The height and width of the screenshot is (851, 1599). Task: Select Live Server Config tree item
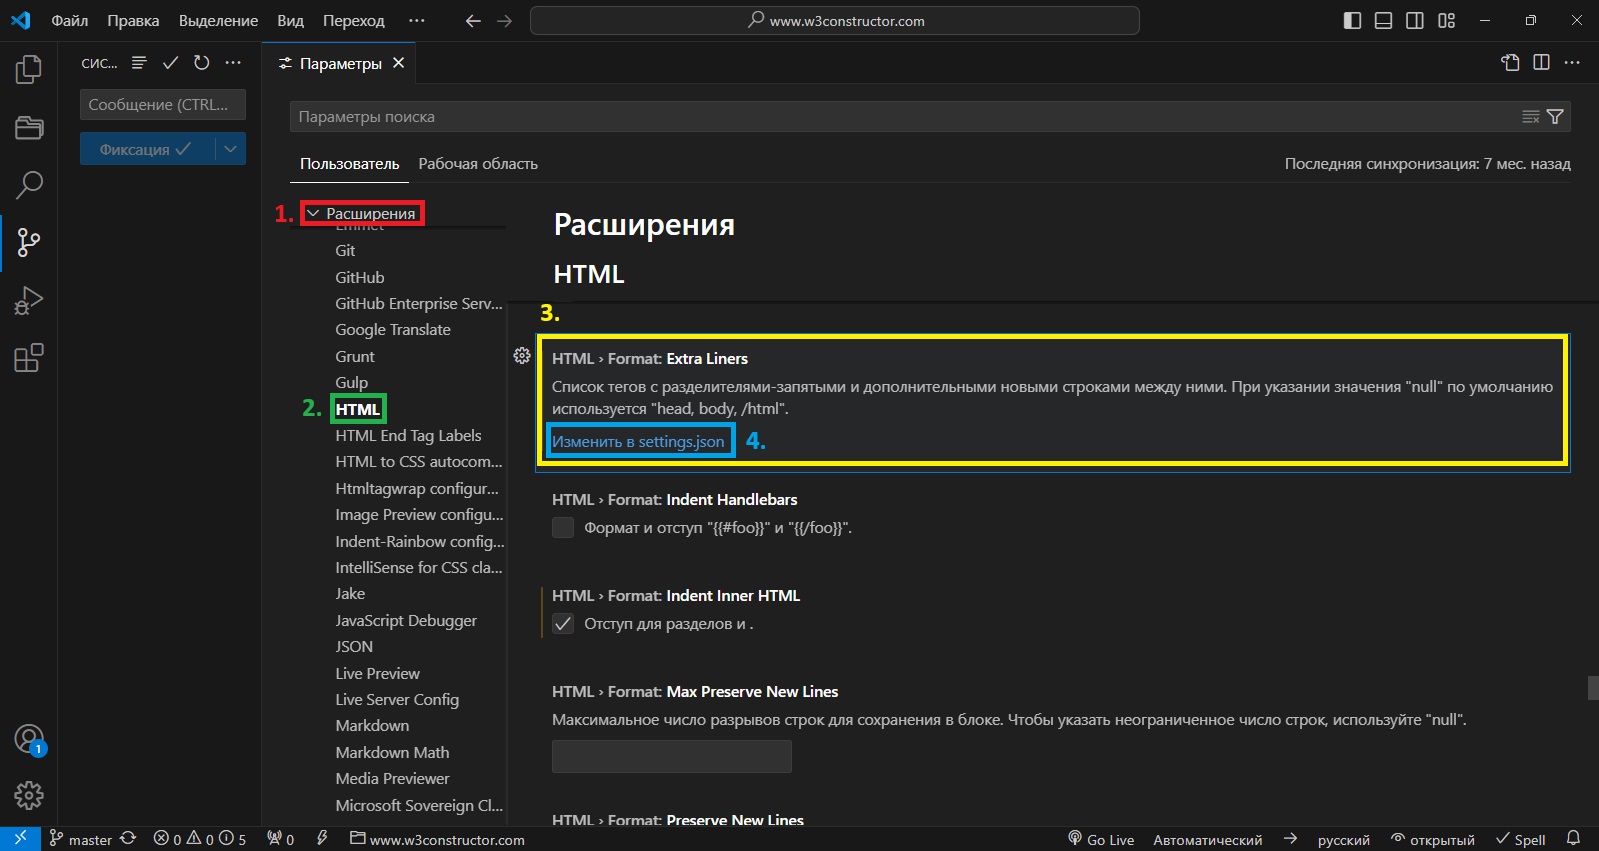click(397, 700)
